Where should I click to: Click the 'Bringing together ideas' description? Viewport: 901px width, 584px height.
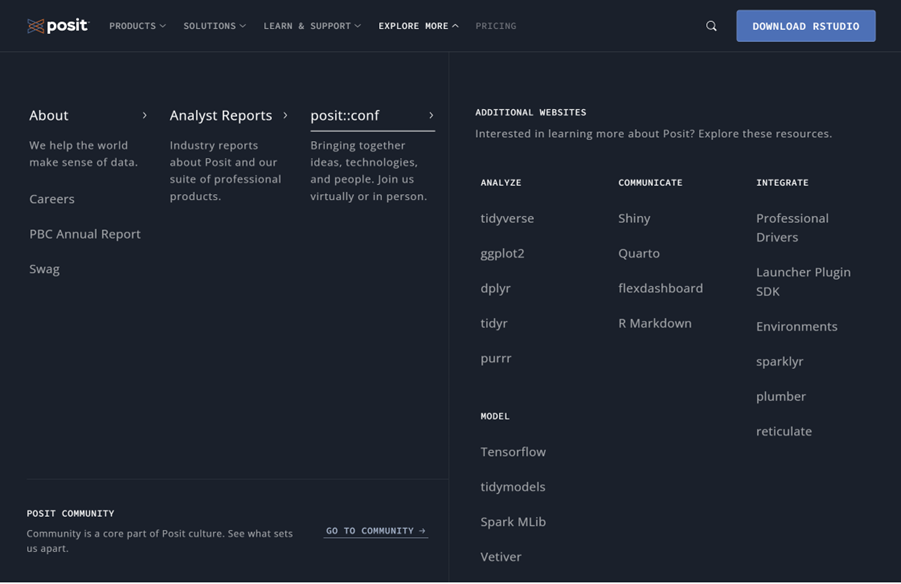[x=368, y=171]
